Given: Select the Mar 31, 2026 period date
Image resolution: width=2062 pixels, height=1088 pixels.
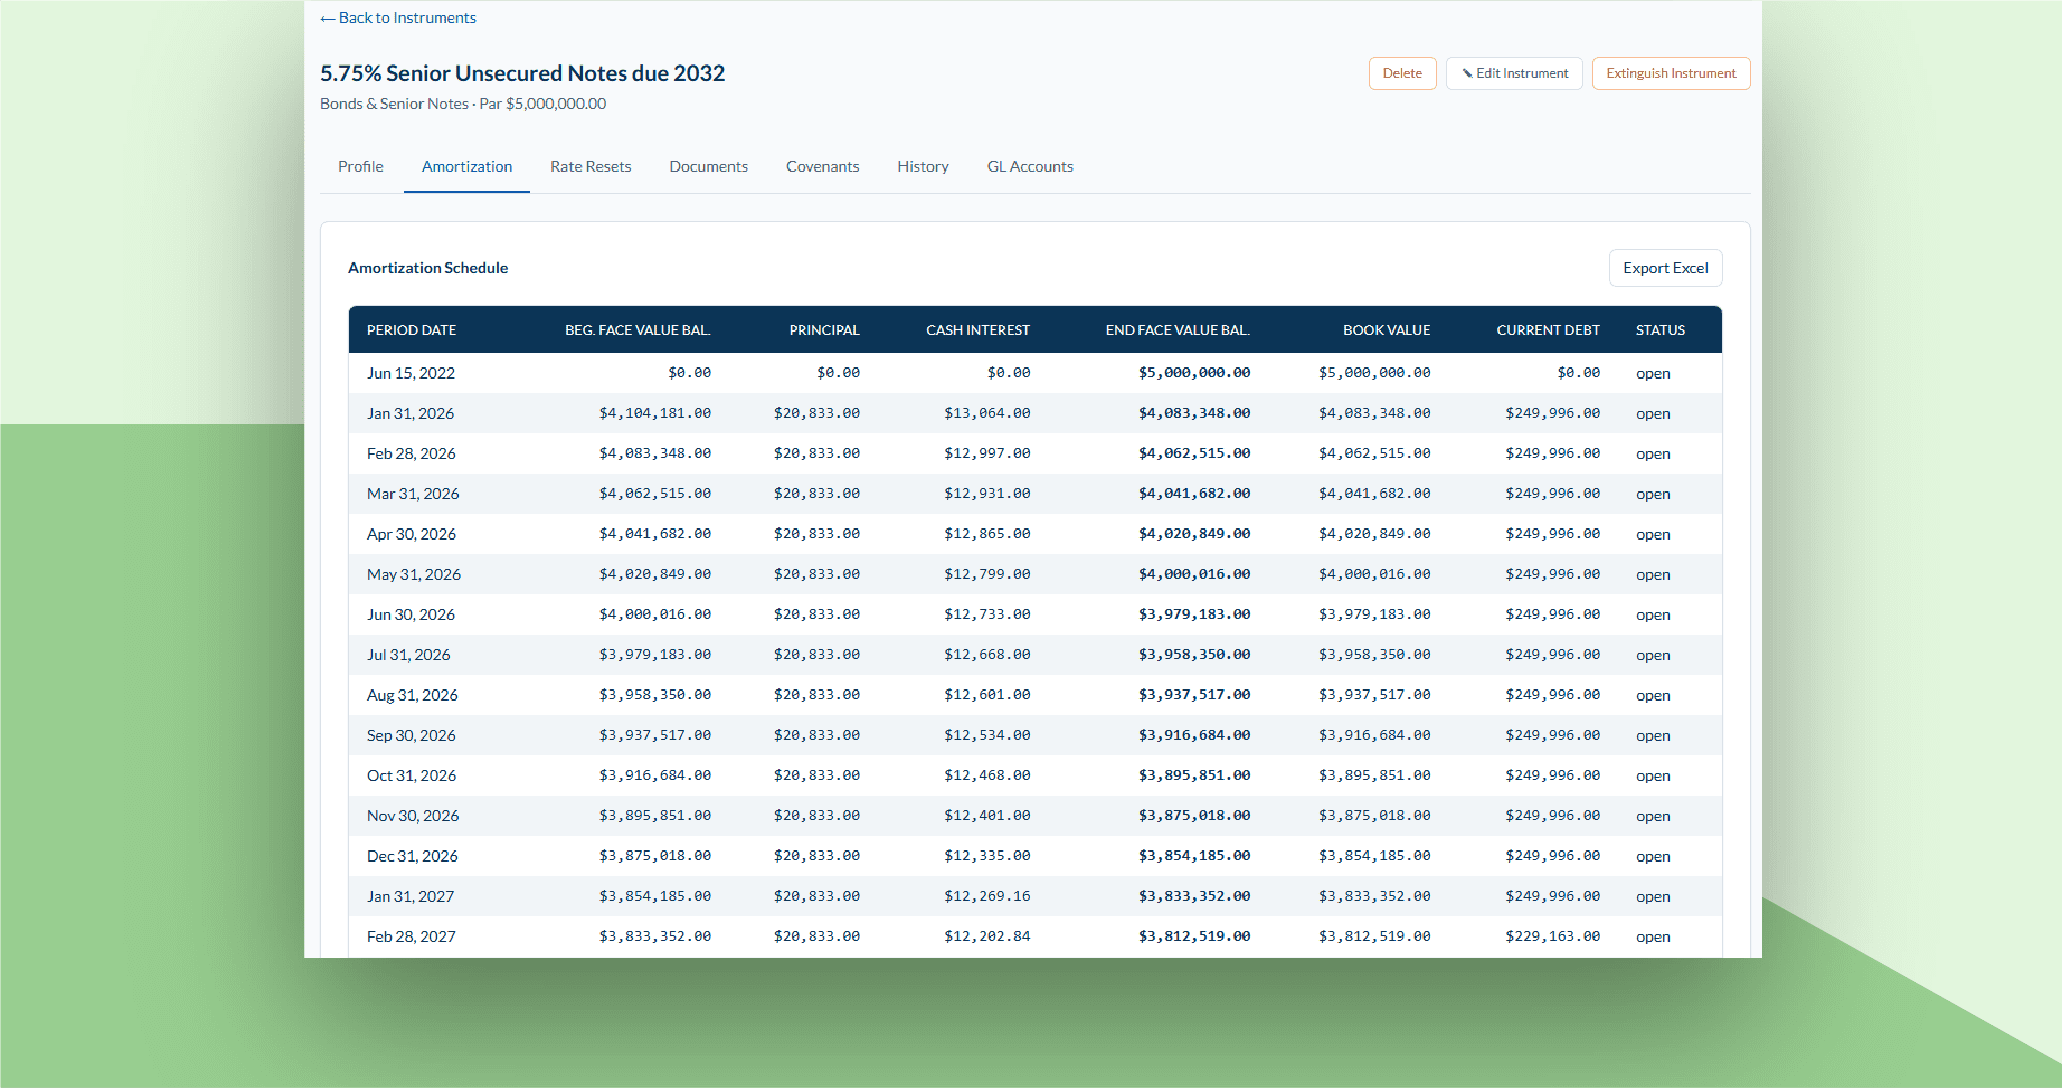Looking at the screenshot, I should point(413,494).
